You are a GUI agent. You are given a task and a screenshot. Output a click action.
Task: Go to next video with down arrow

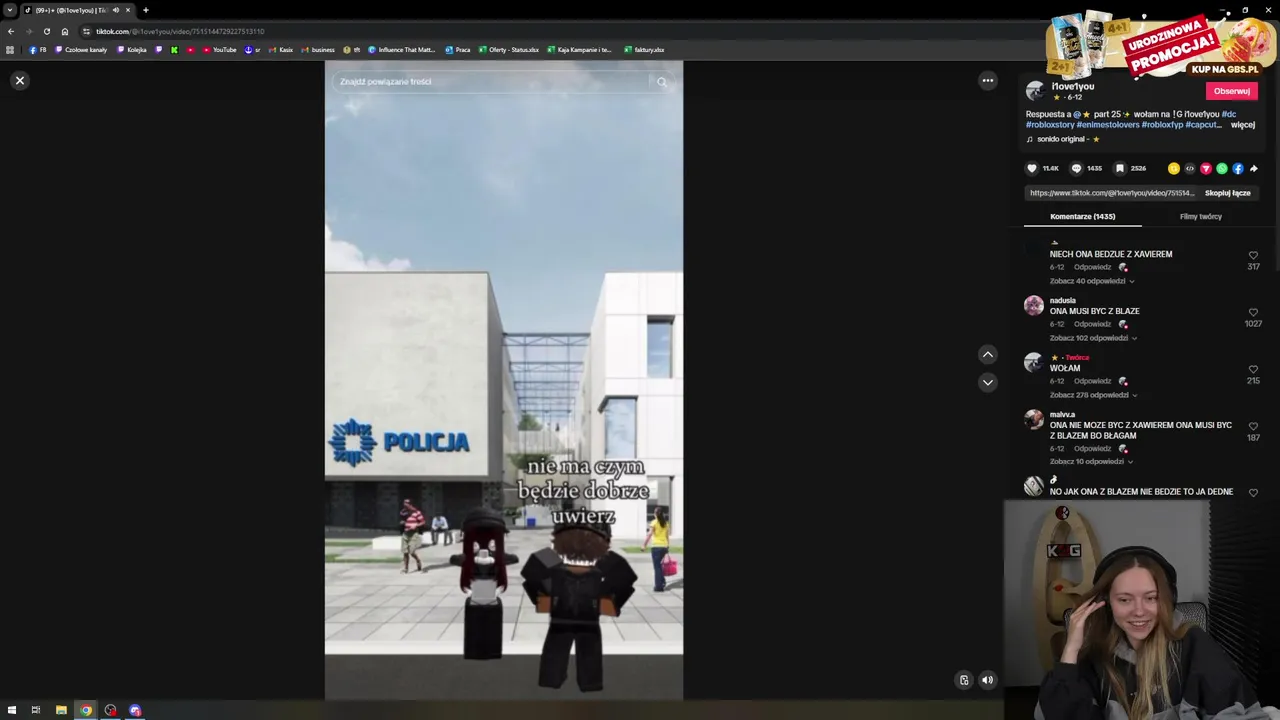click(988, 382)
